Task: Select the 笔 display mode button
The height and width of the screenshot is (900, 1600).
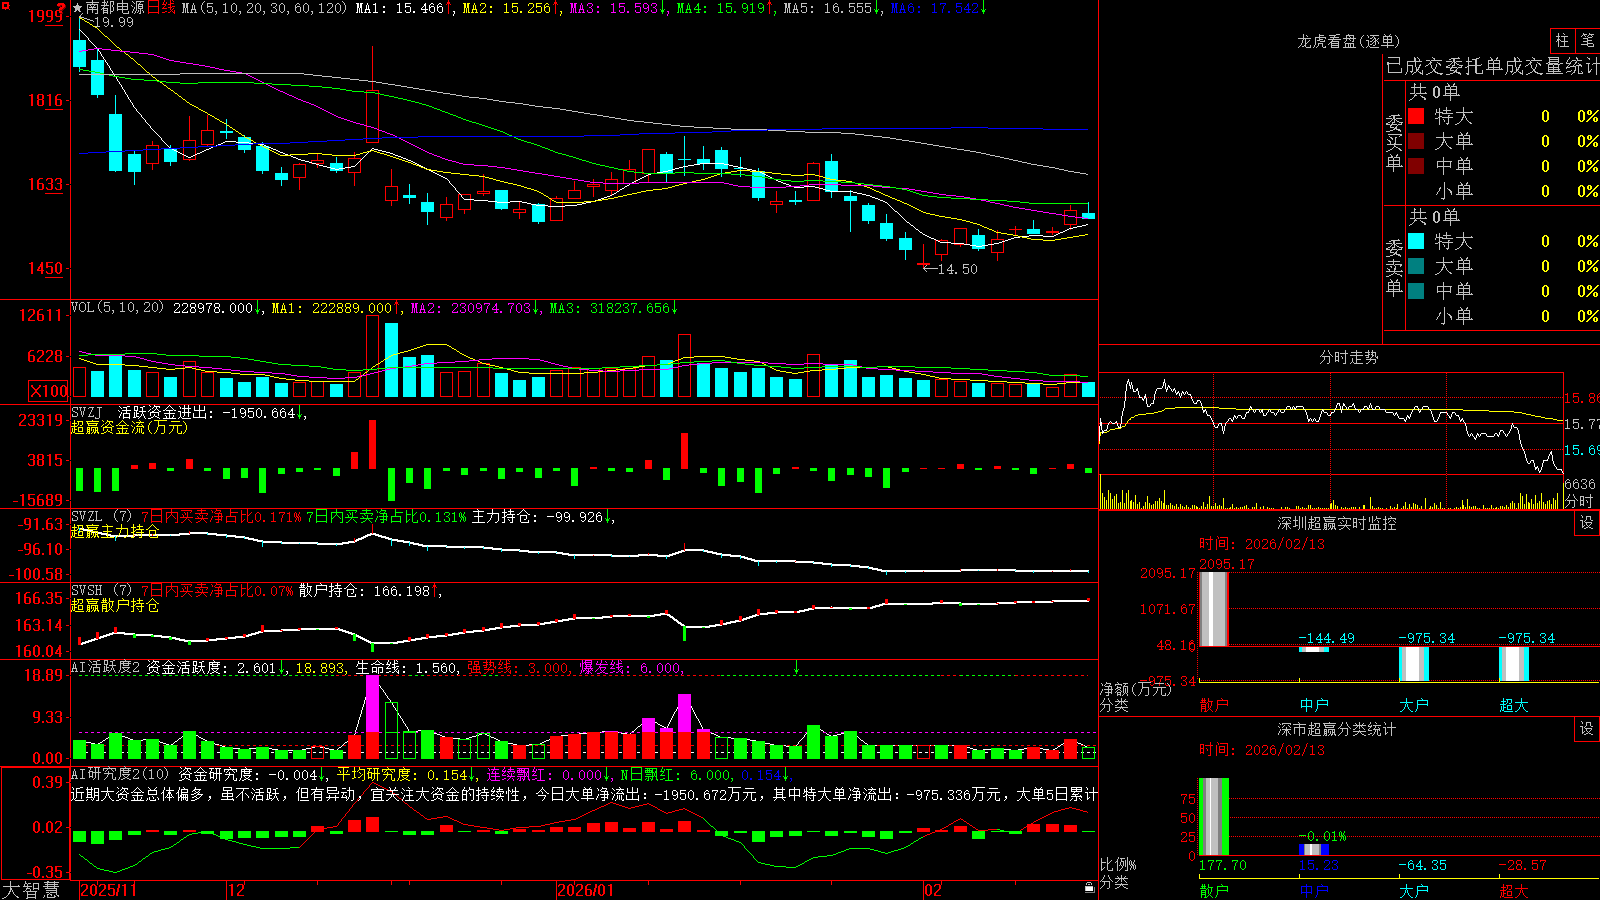Action: point(1587,41)
